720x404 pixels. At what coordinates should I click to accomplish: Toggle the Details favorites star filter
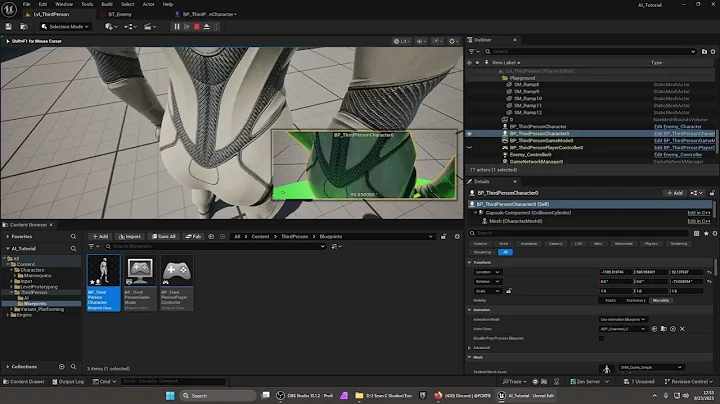706,233
